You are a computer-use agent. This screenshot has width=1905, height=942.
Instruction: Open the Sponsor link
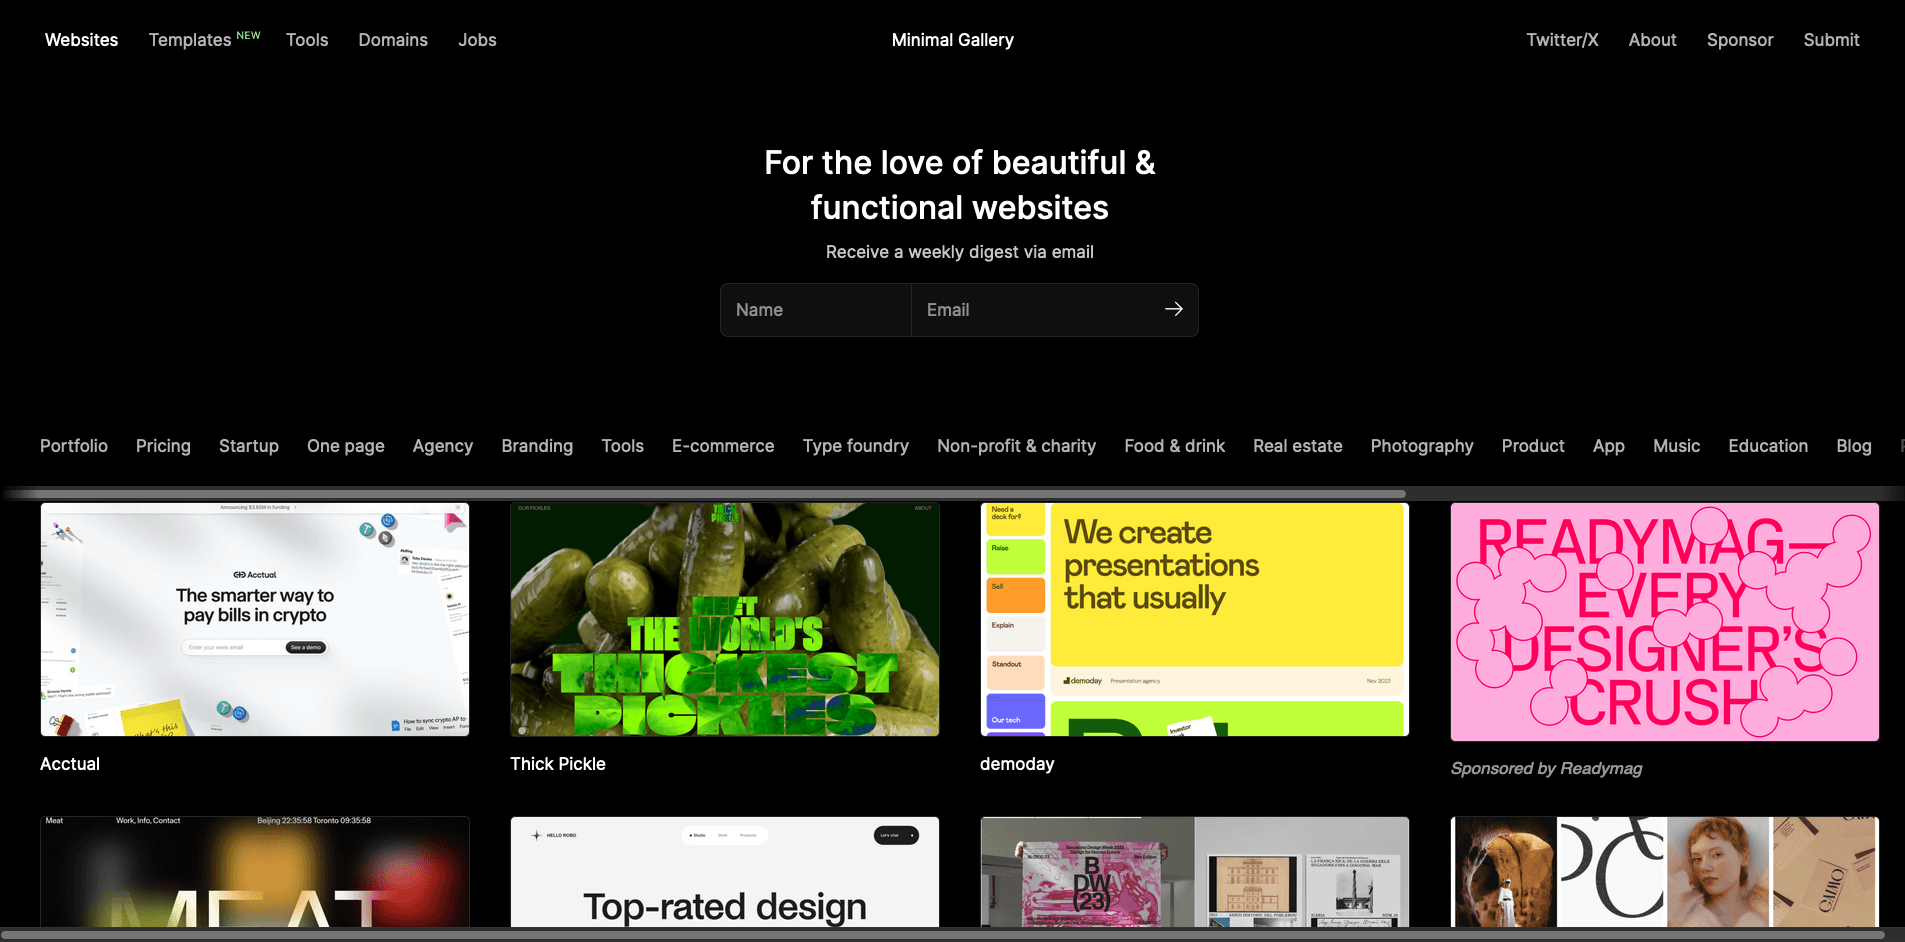tap(1740, 40)
